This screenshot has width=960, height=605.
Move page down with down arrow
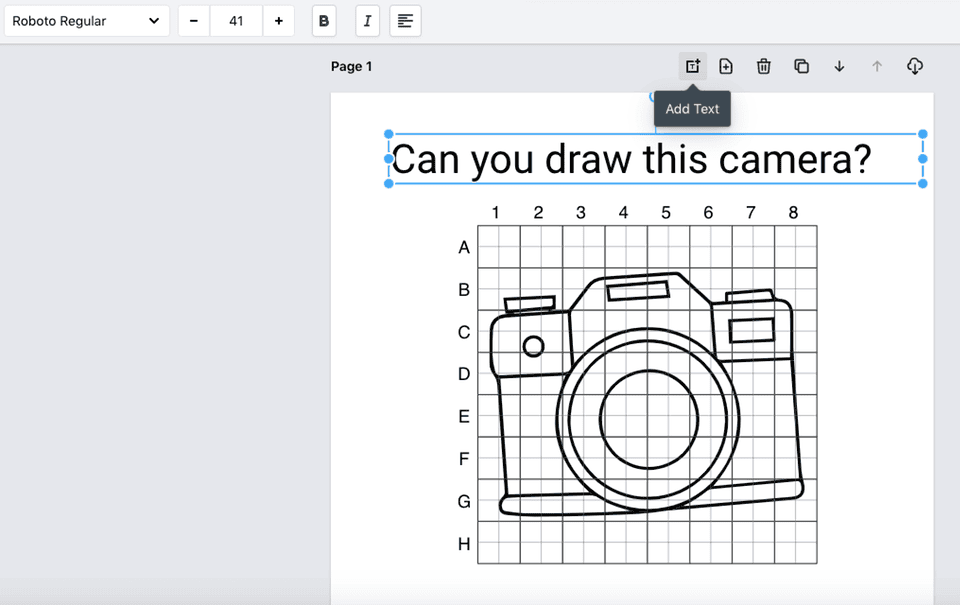point(839,66)
